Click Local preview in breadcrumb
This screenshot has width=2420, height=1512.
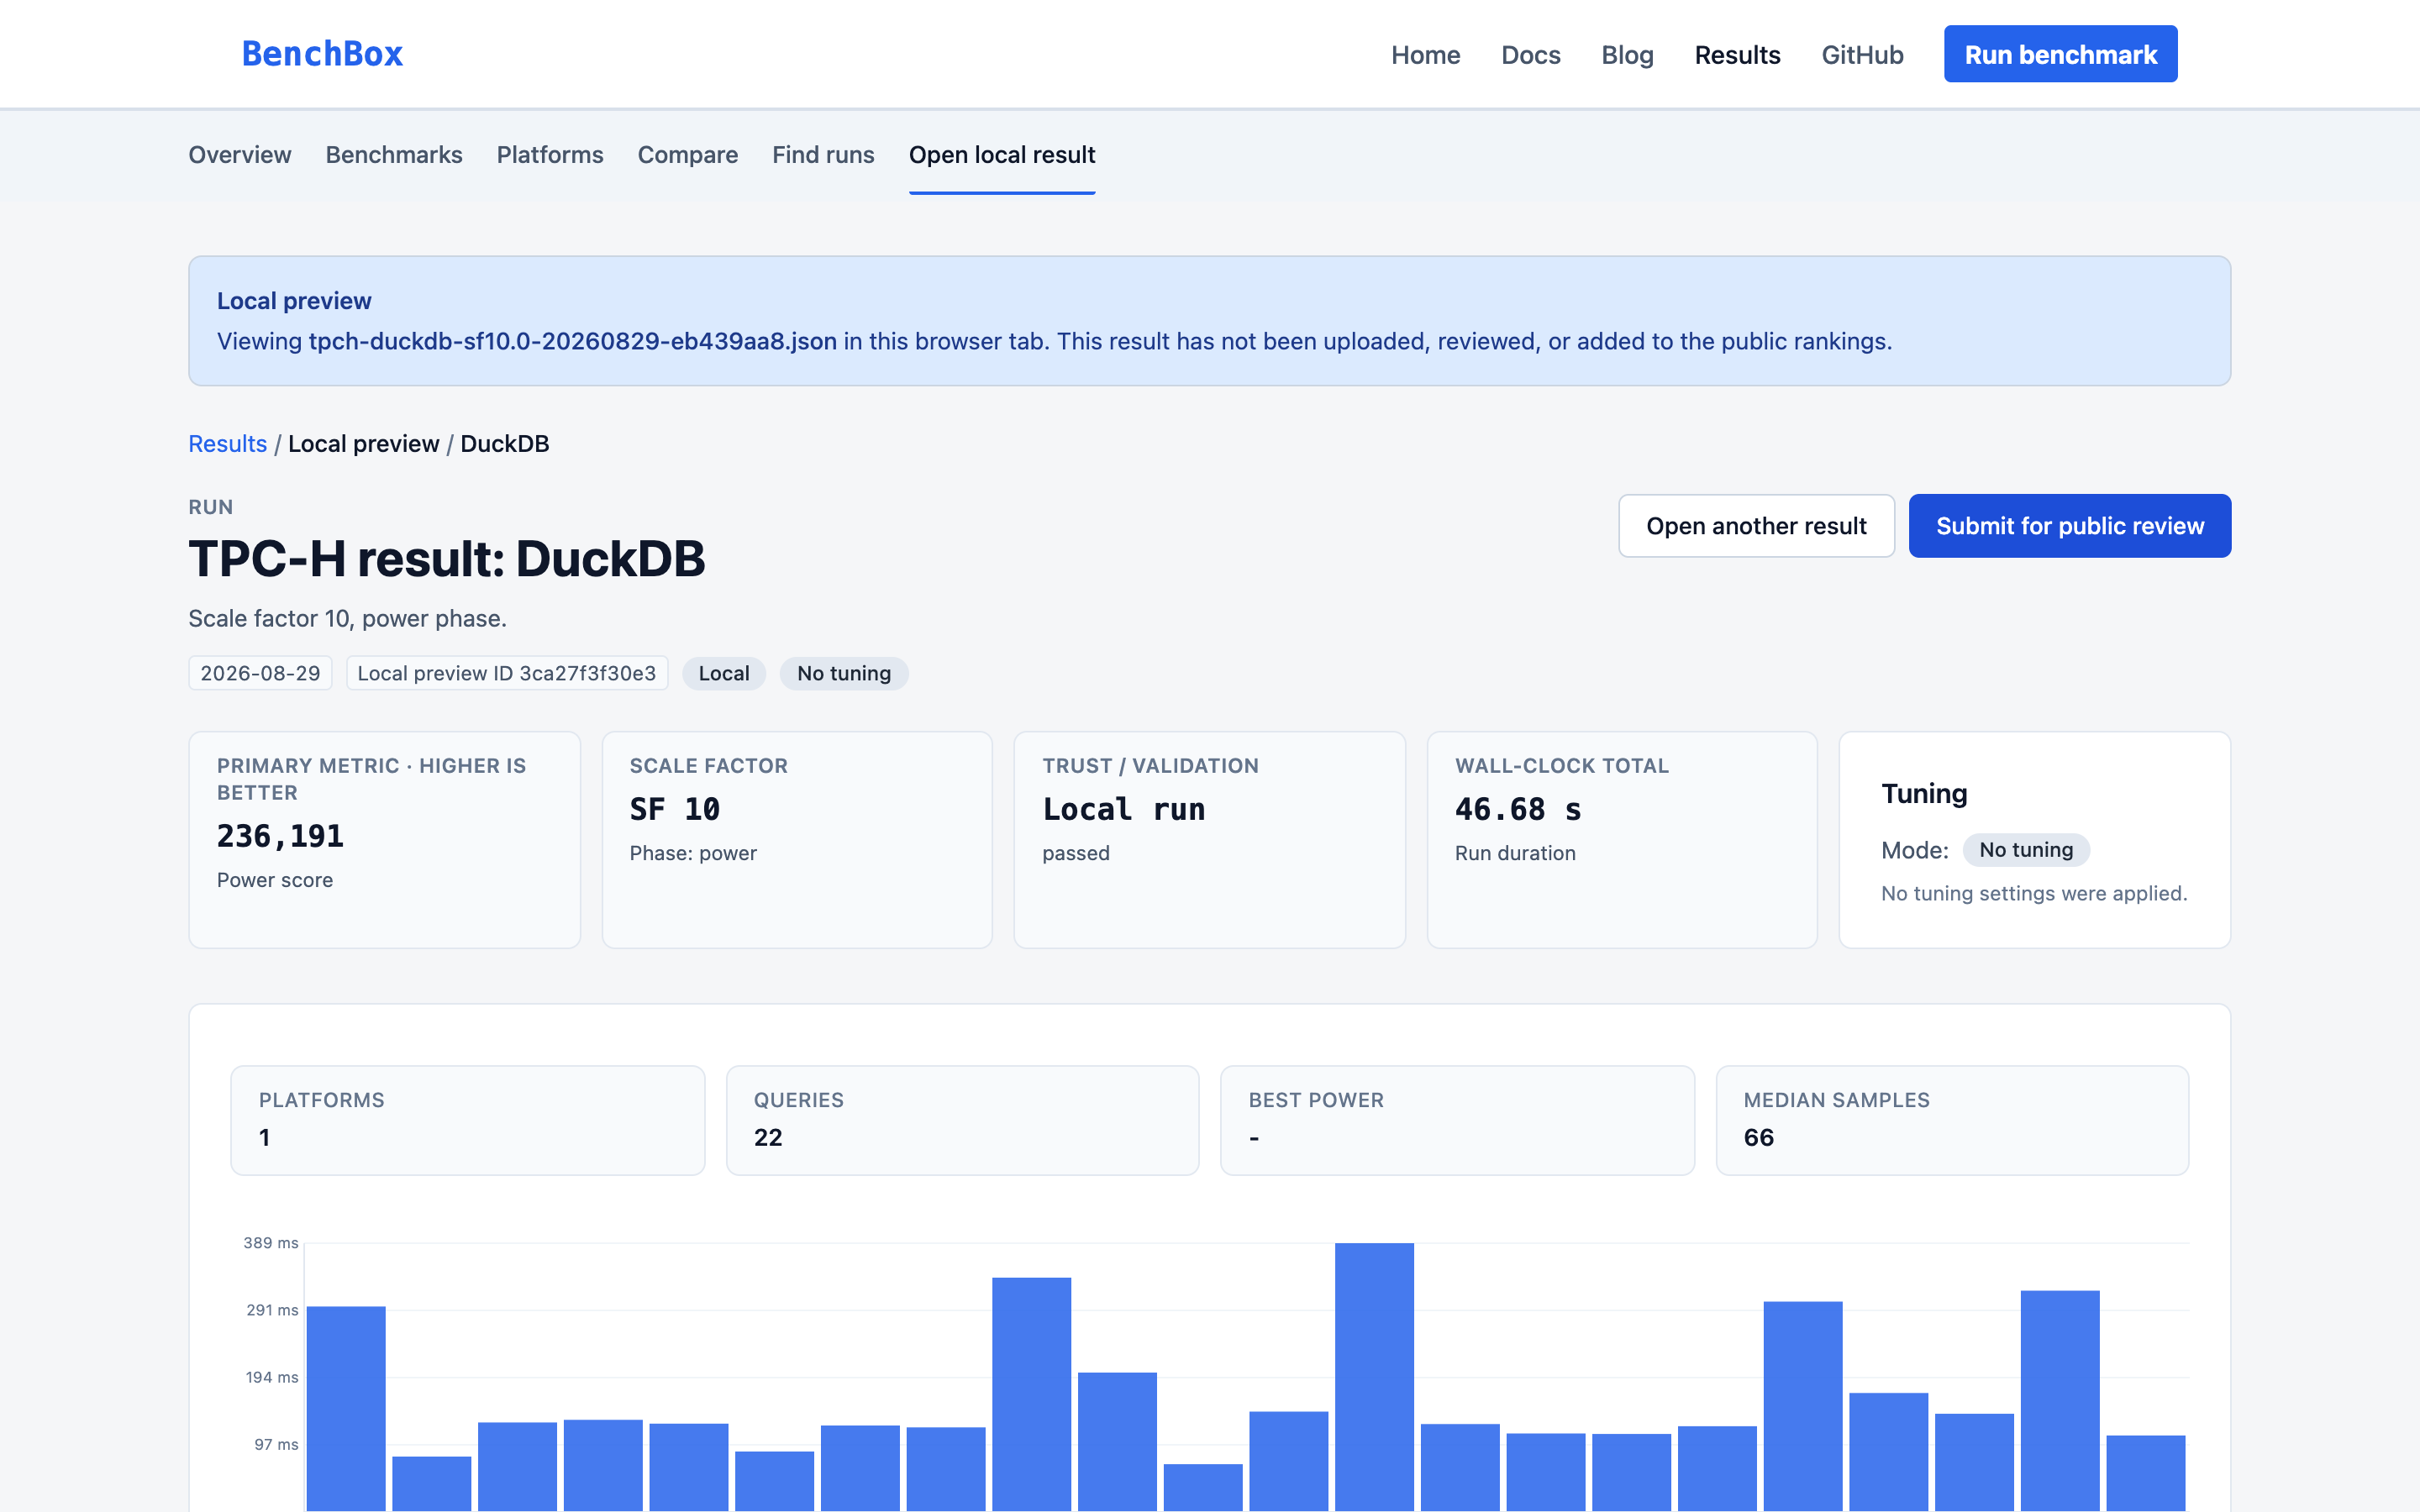(364, 444)
